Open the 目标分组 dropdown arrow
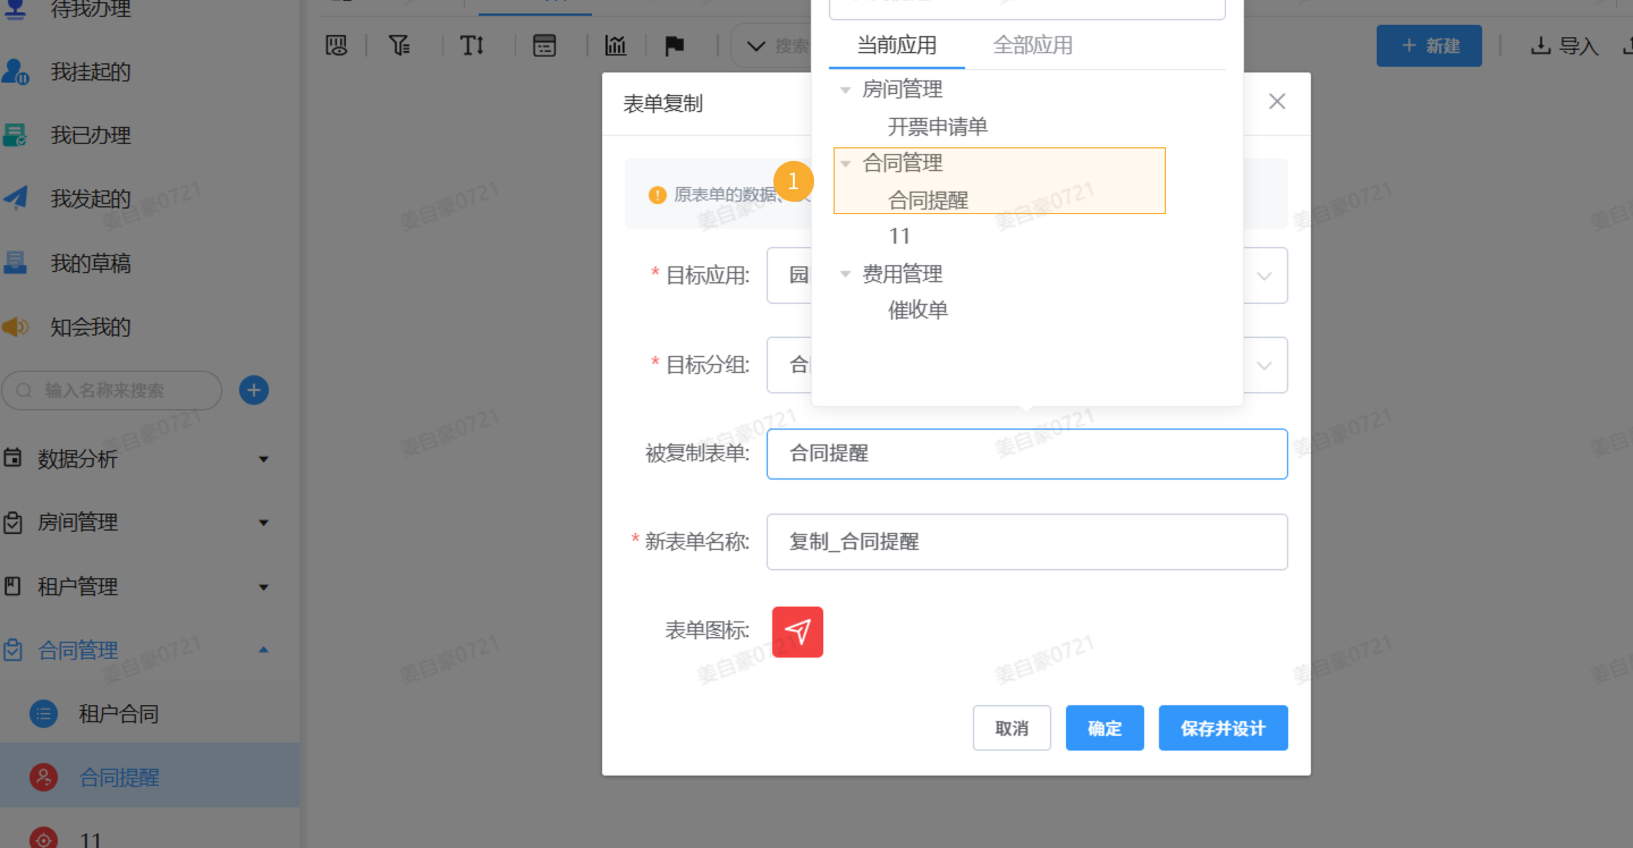This screenshot has width=1633, height=848. click(x=1264, y=366)
